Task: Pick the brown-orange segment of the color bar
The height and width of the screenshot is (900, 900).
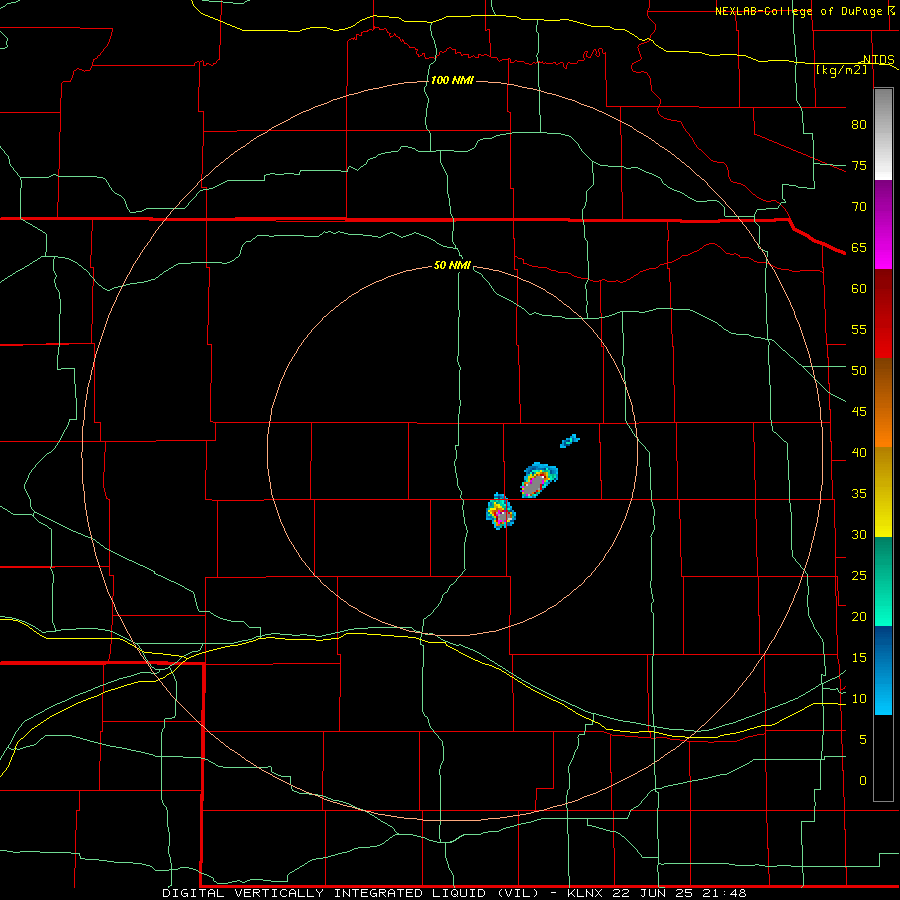Action: click(x=883, y=402)
